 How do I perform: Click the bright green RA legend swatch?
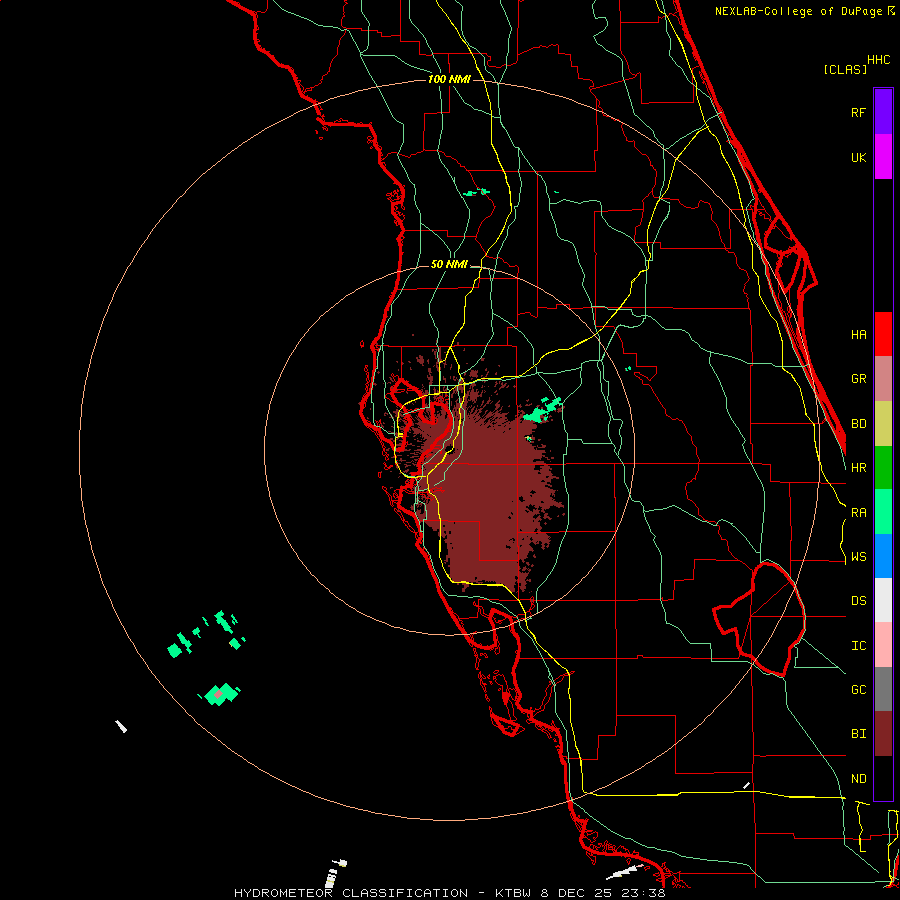883,512
